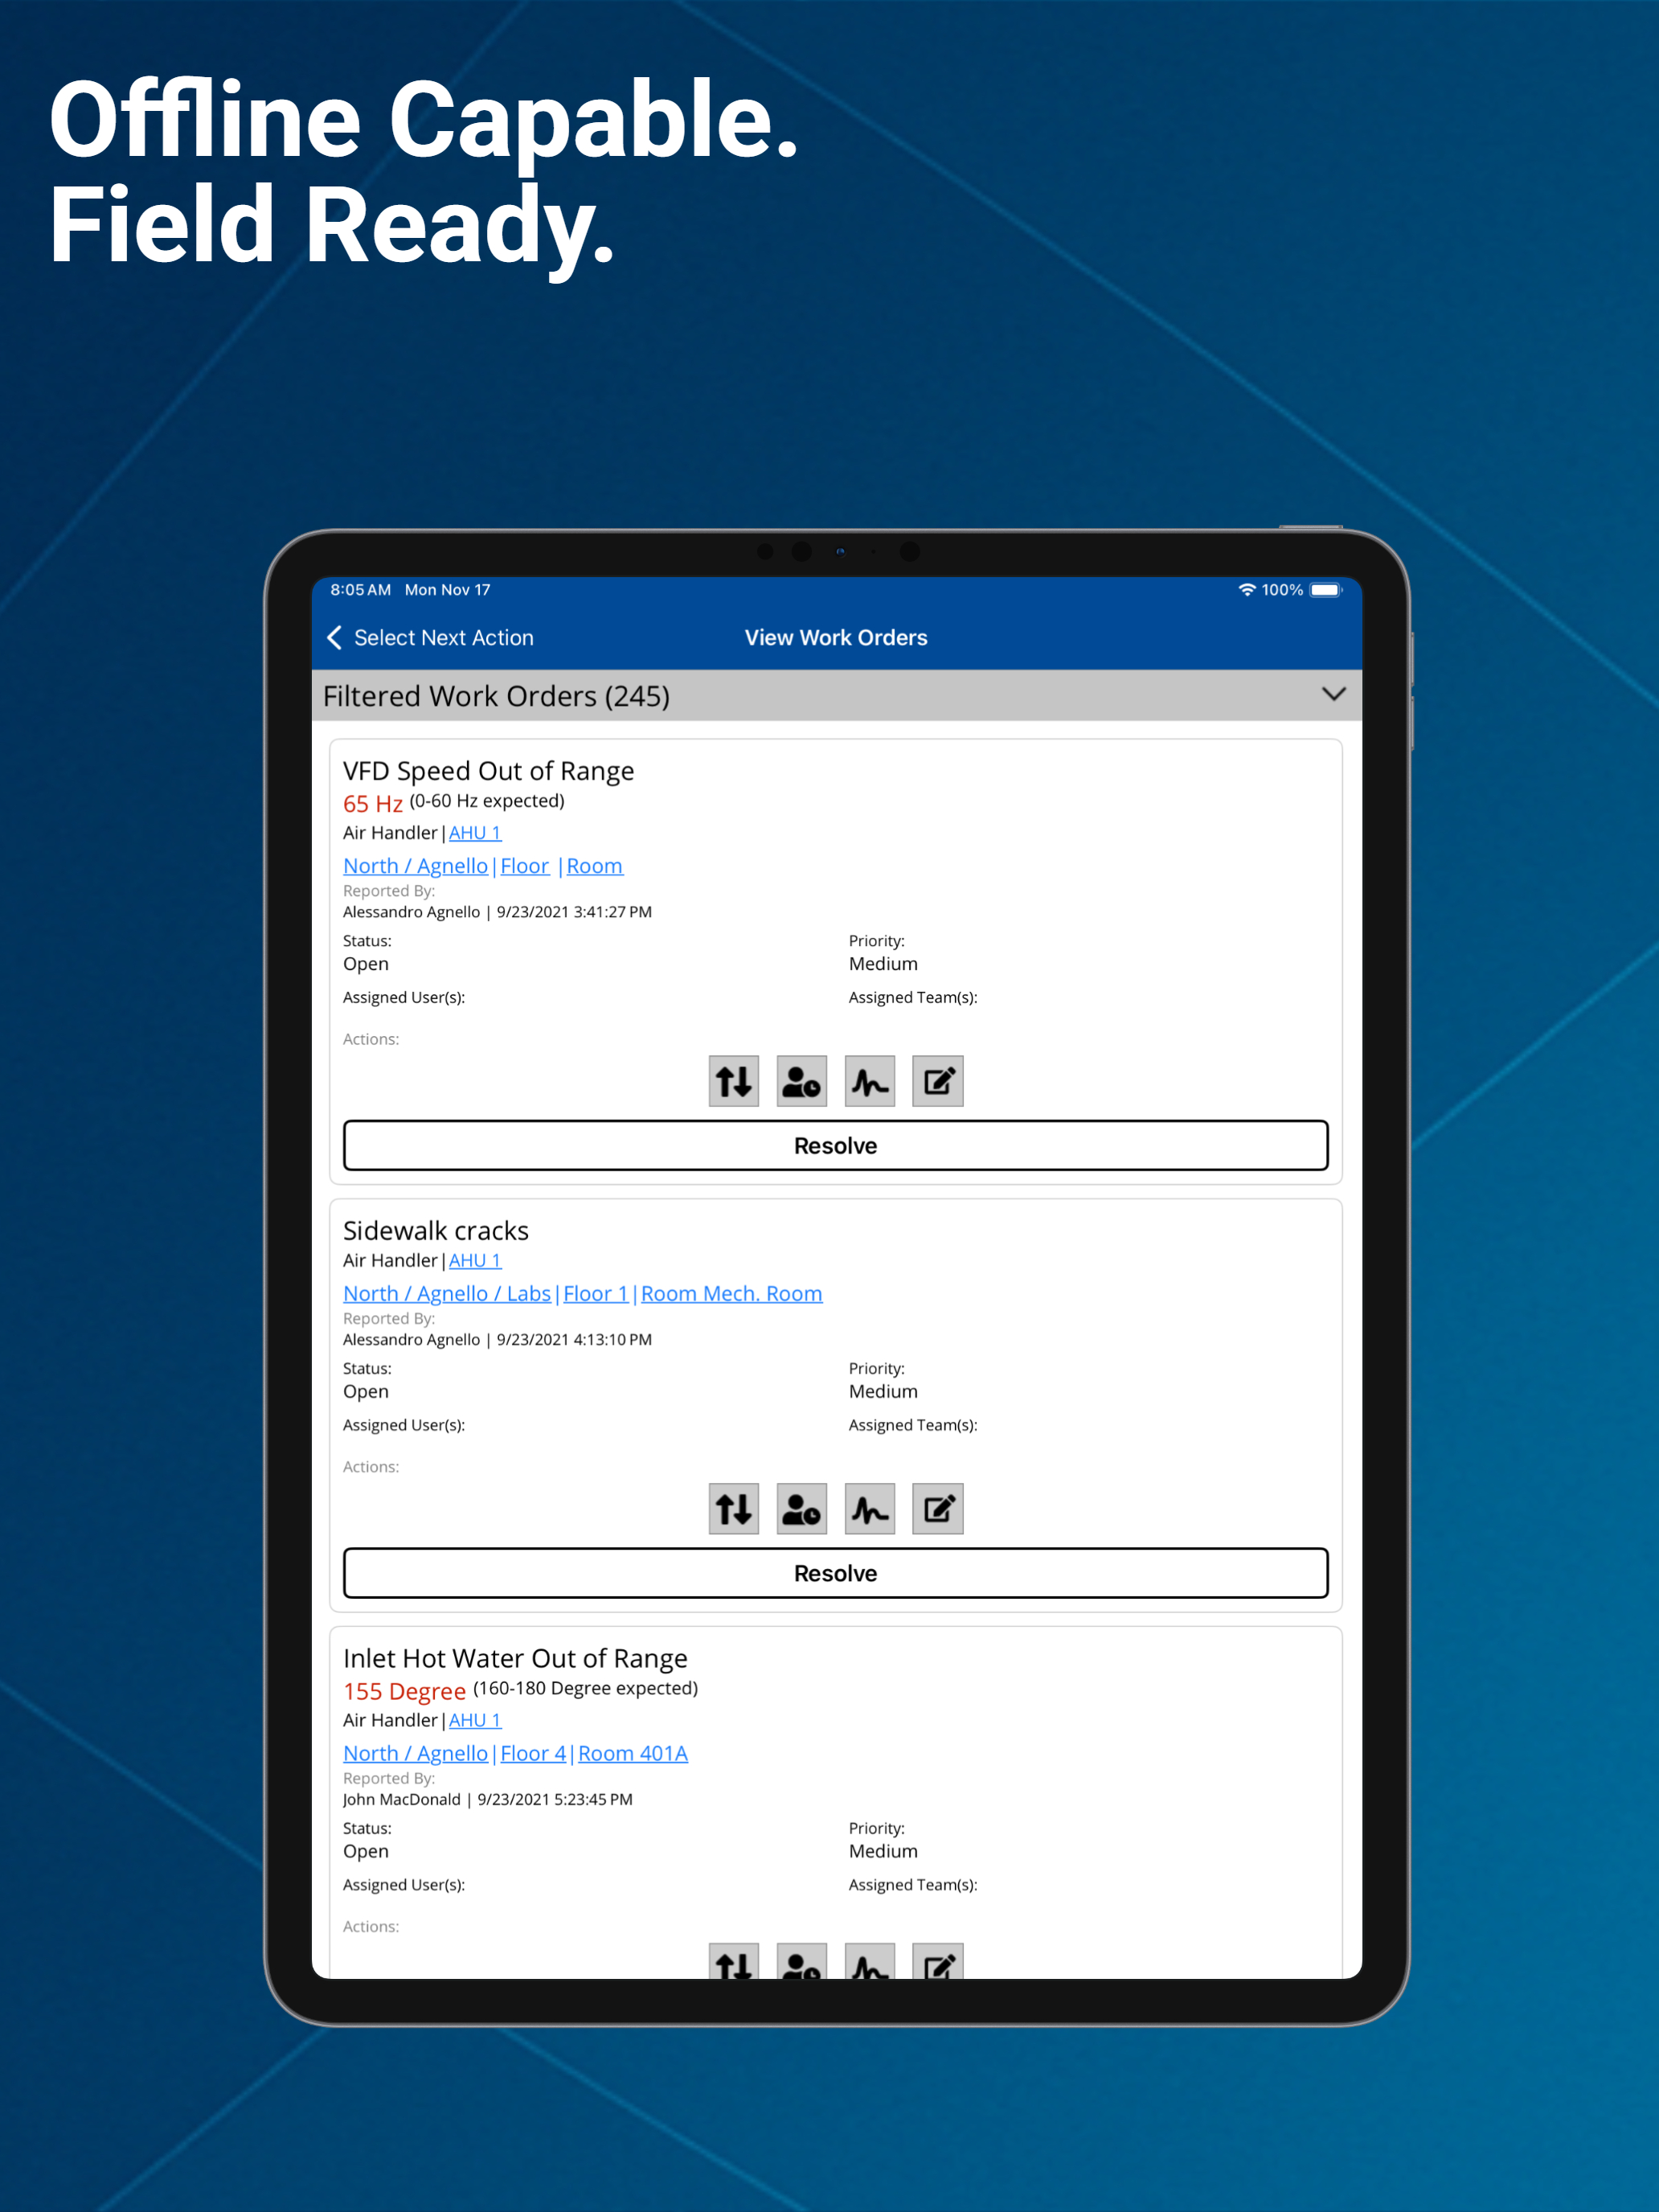Screen dimensions: 1659x2212
Task: Open the Floor link in VFD Speed order
Action: click(525, 866)
